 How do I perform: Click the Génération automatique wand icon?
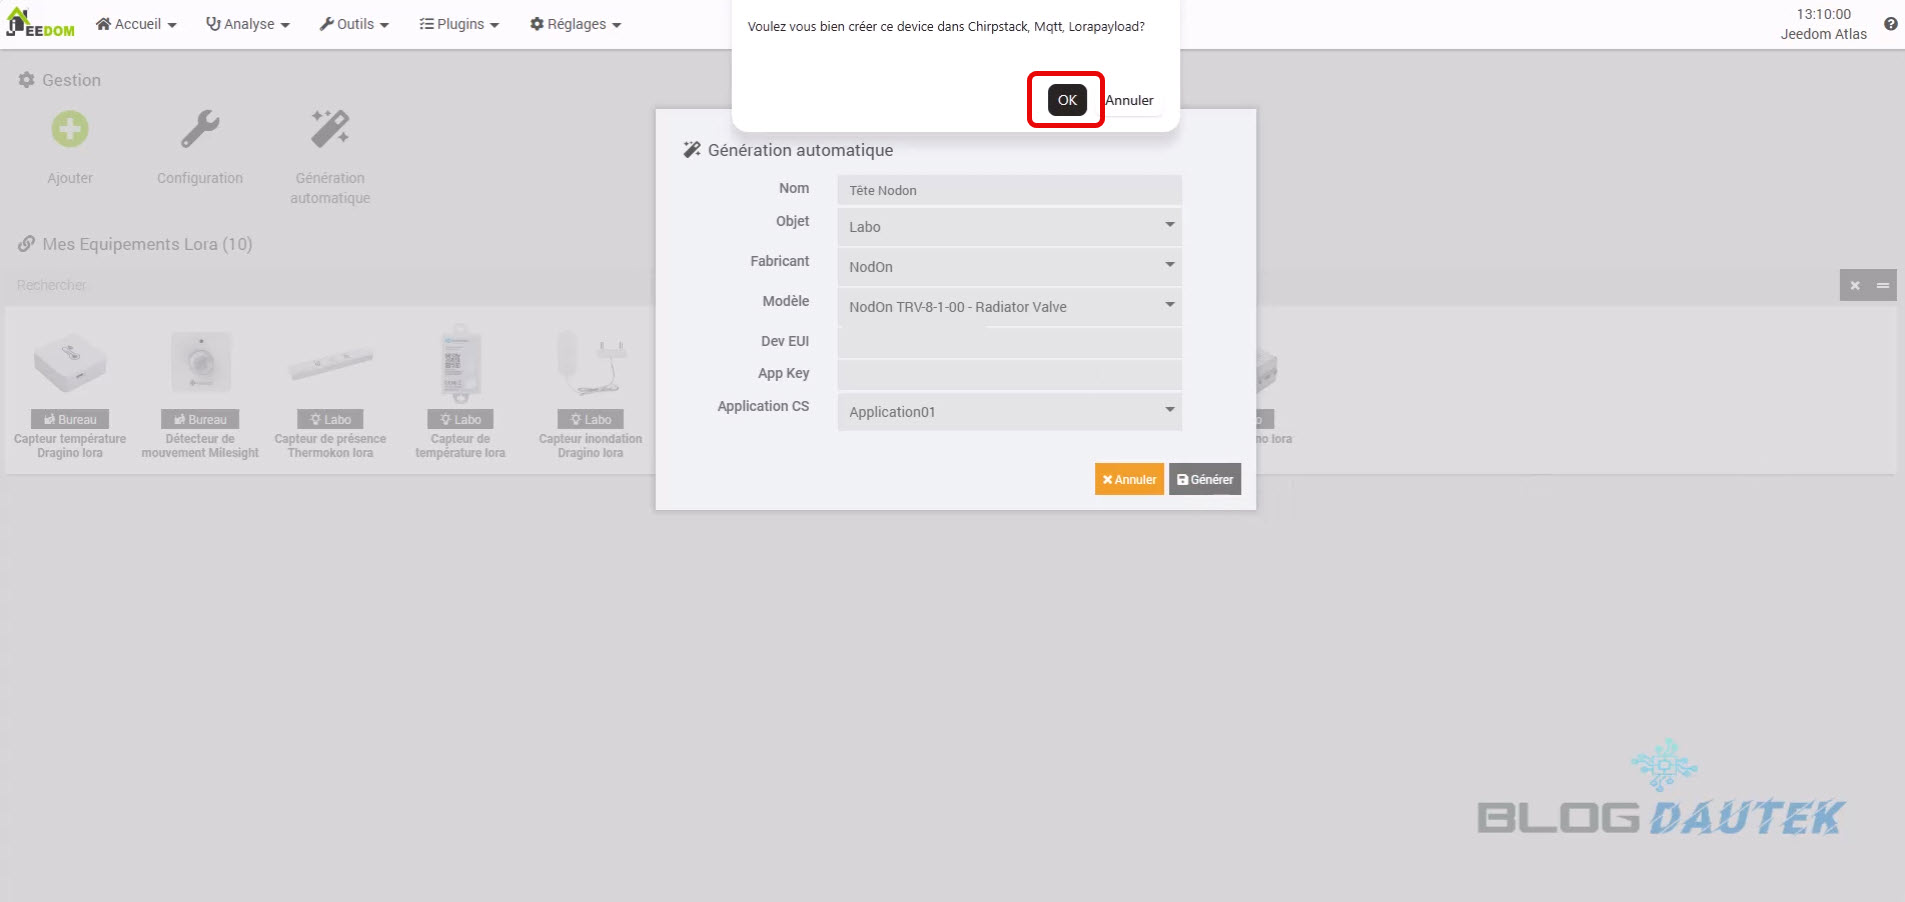(330, 129)
